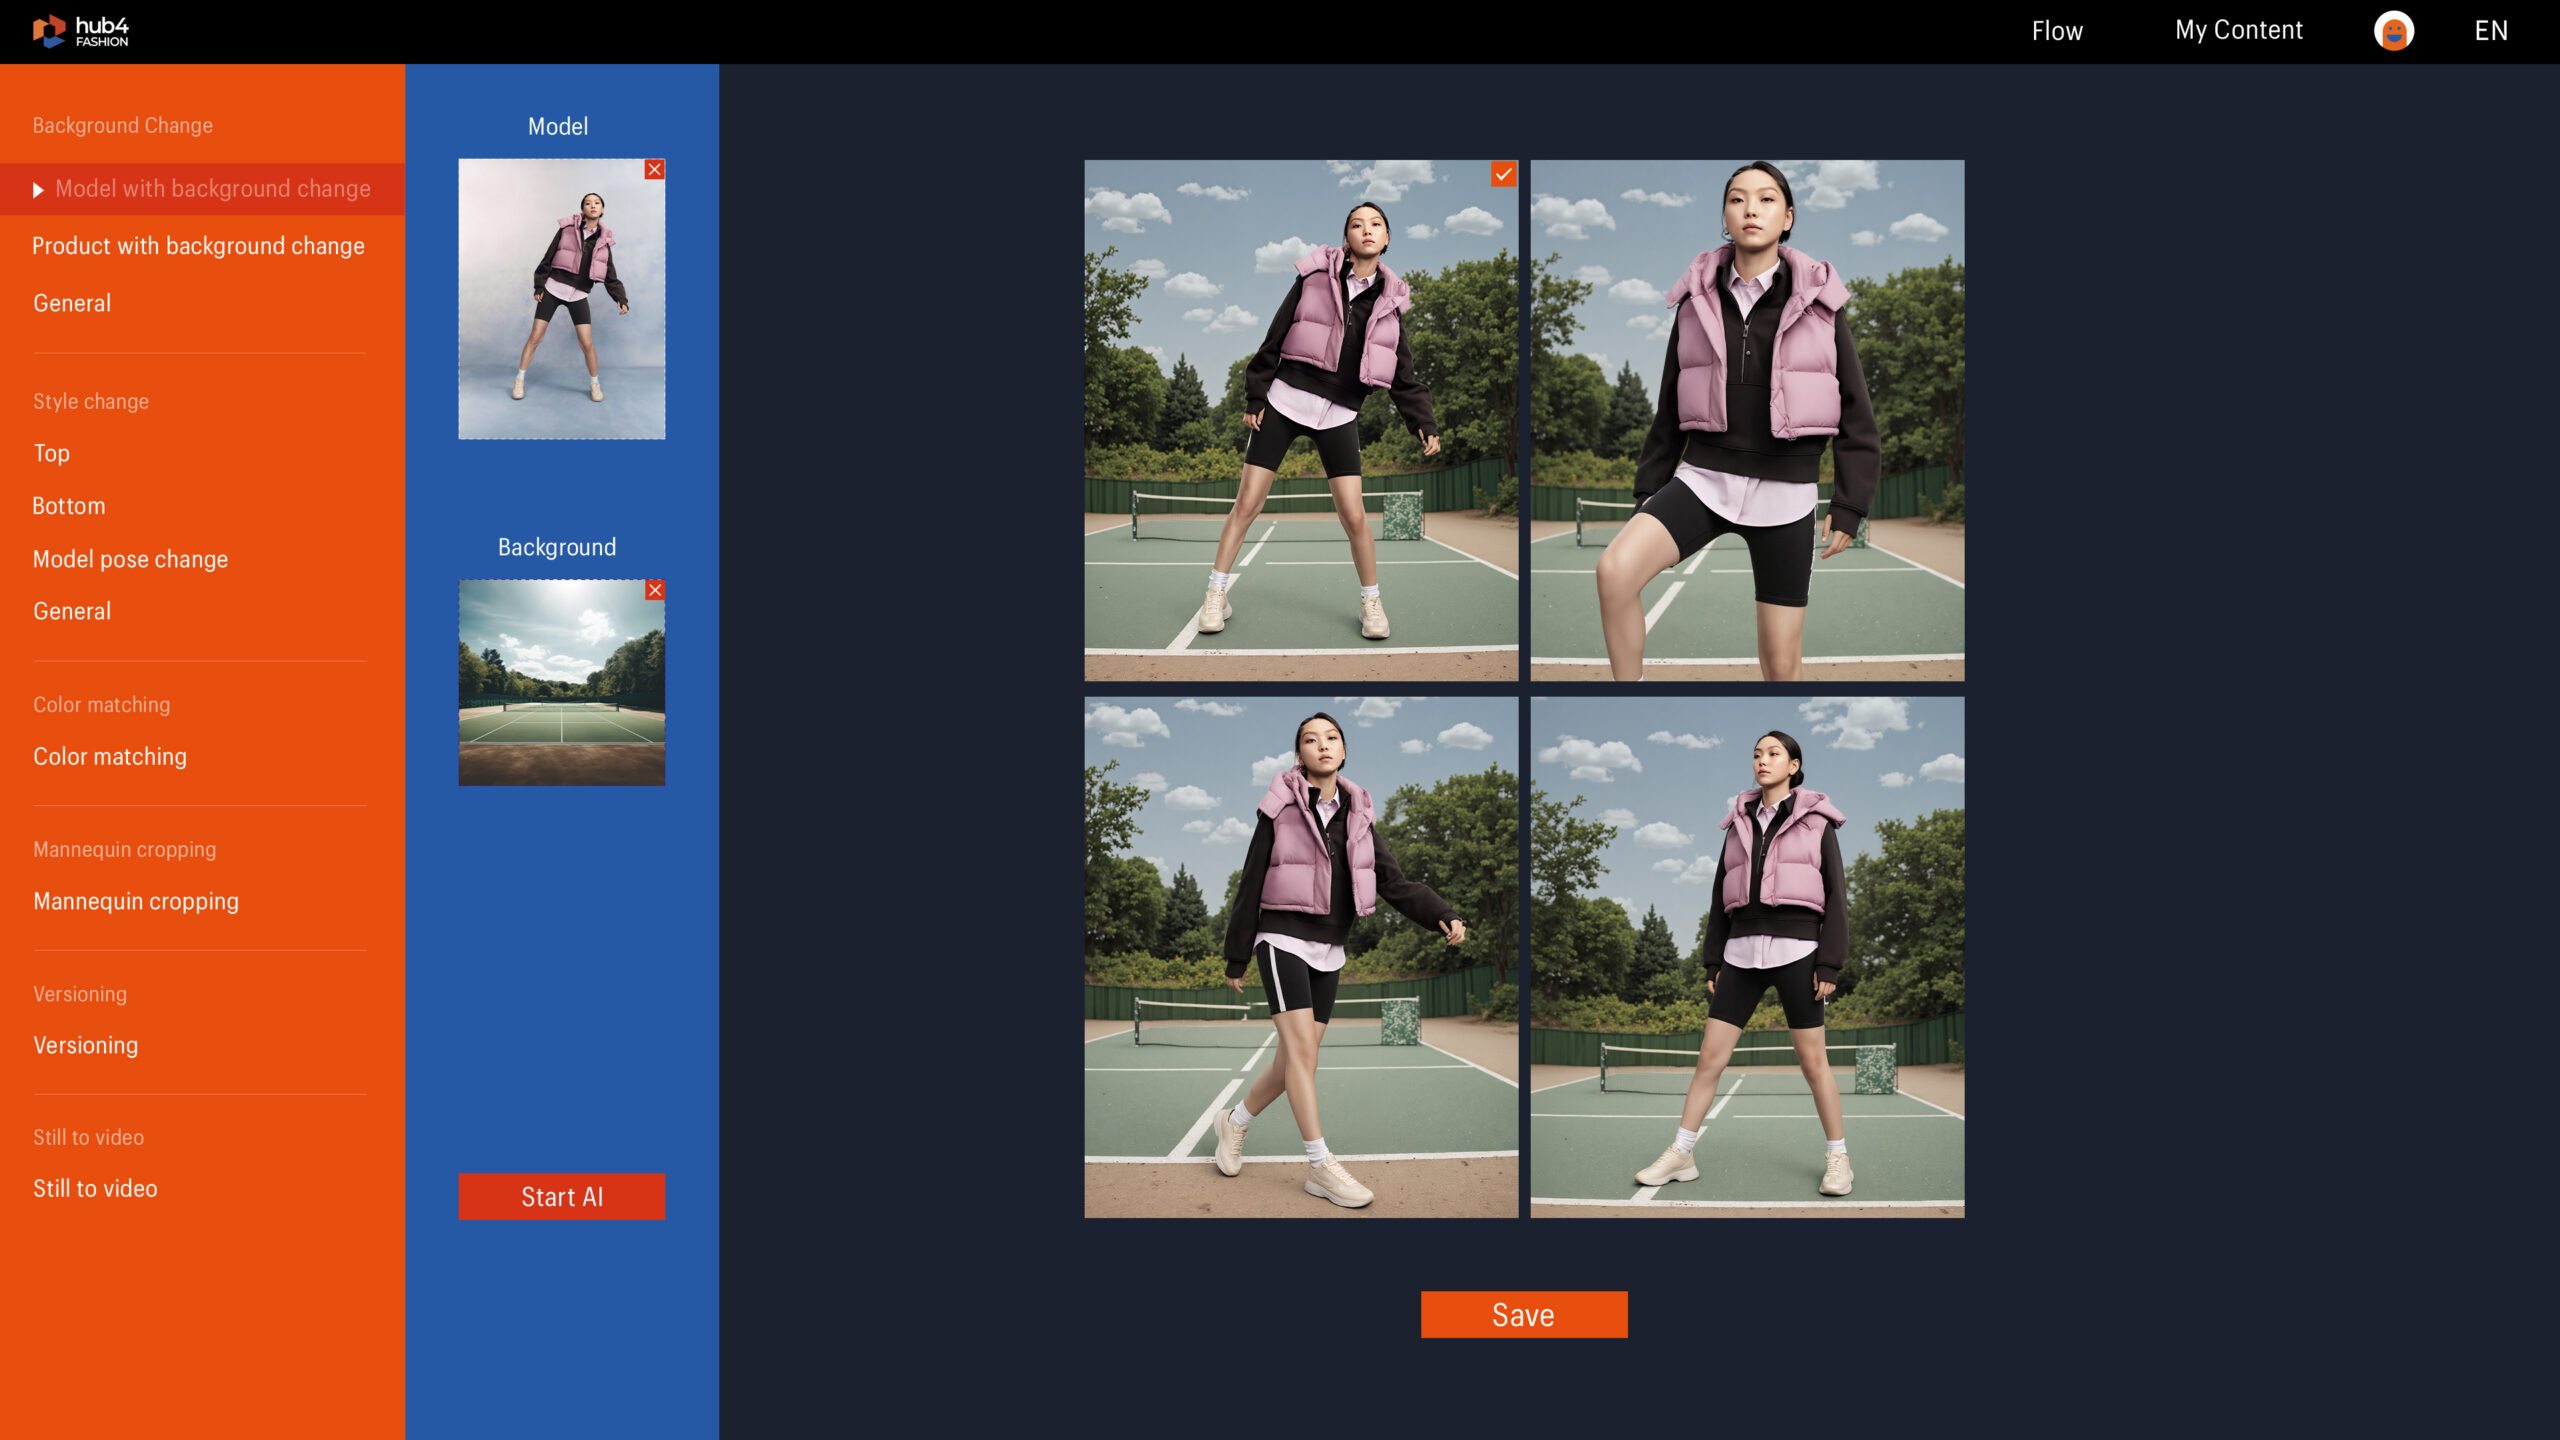Select the Model input thumbnail
The height and width of the screenshot is (1440, 2560).
coord(562,299)
